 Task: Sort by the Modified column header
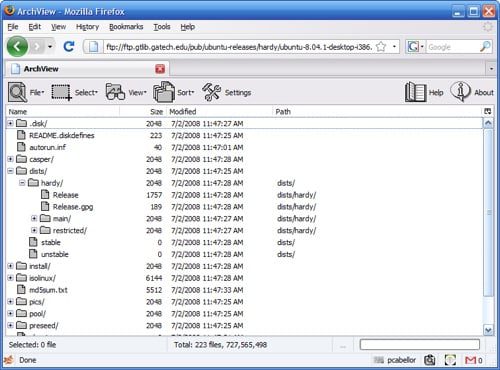pyautogui.click(x=219, y=111)
